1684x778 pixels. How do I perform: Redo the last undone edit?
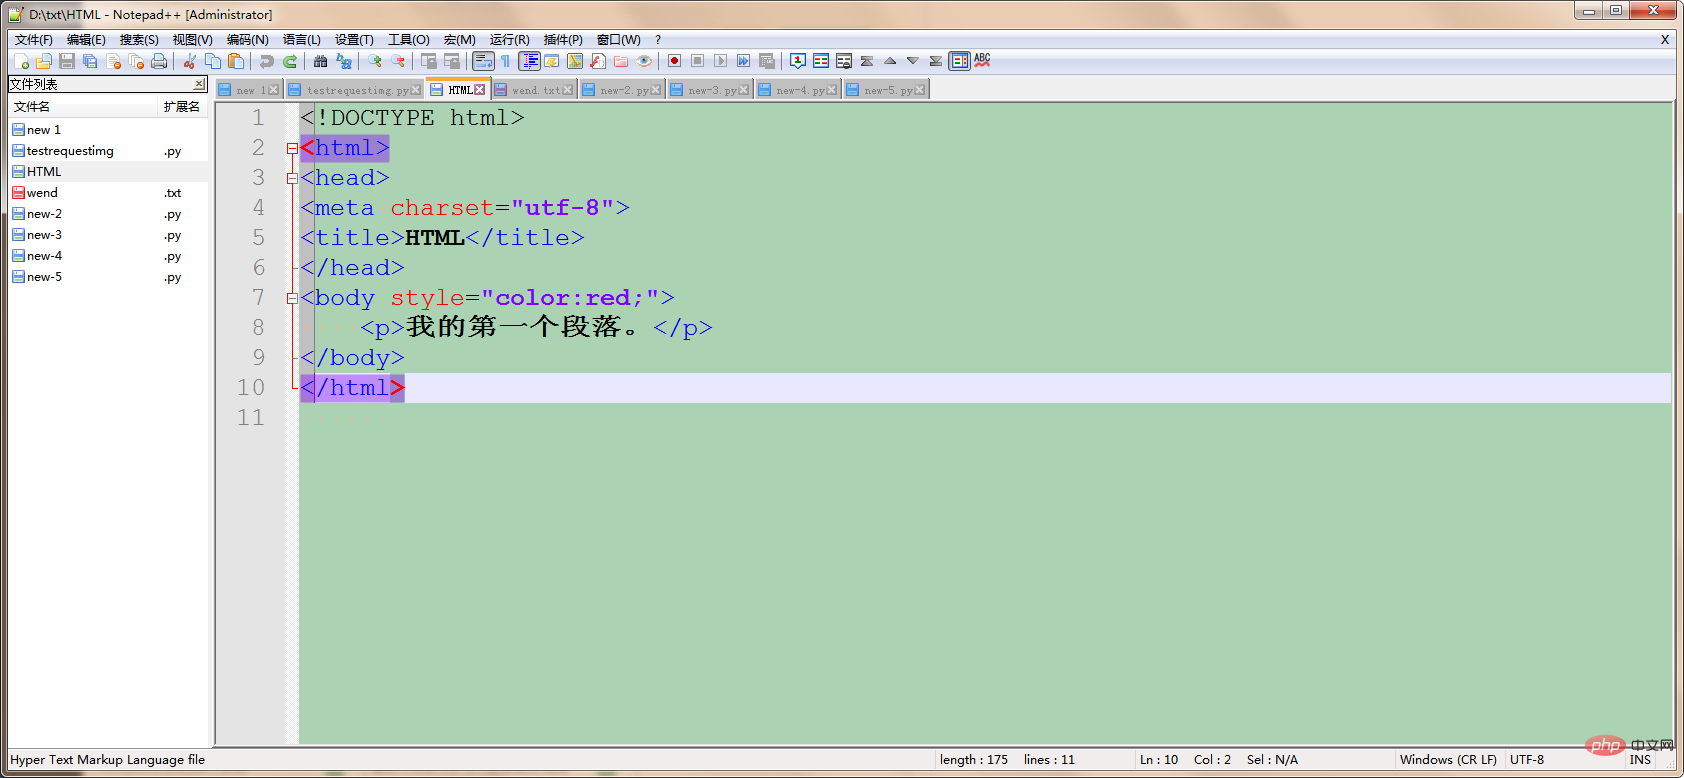pyautogui.click(x=289, y=61)
